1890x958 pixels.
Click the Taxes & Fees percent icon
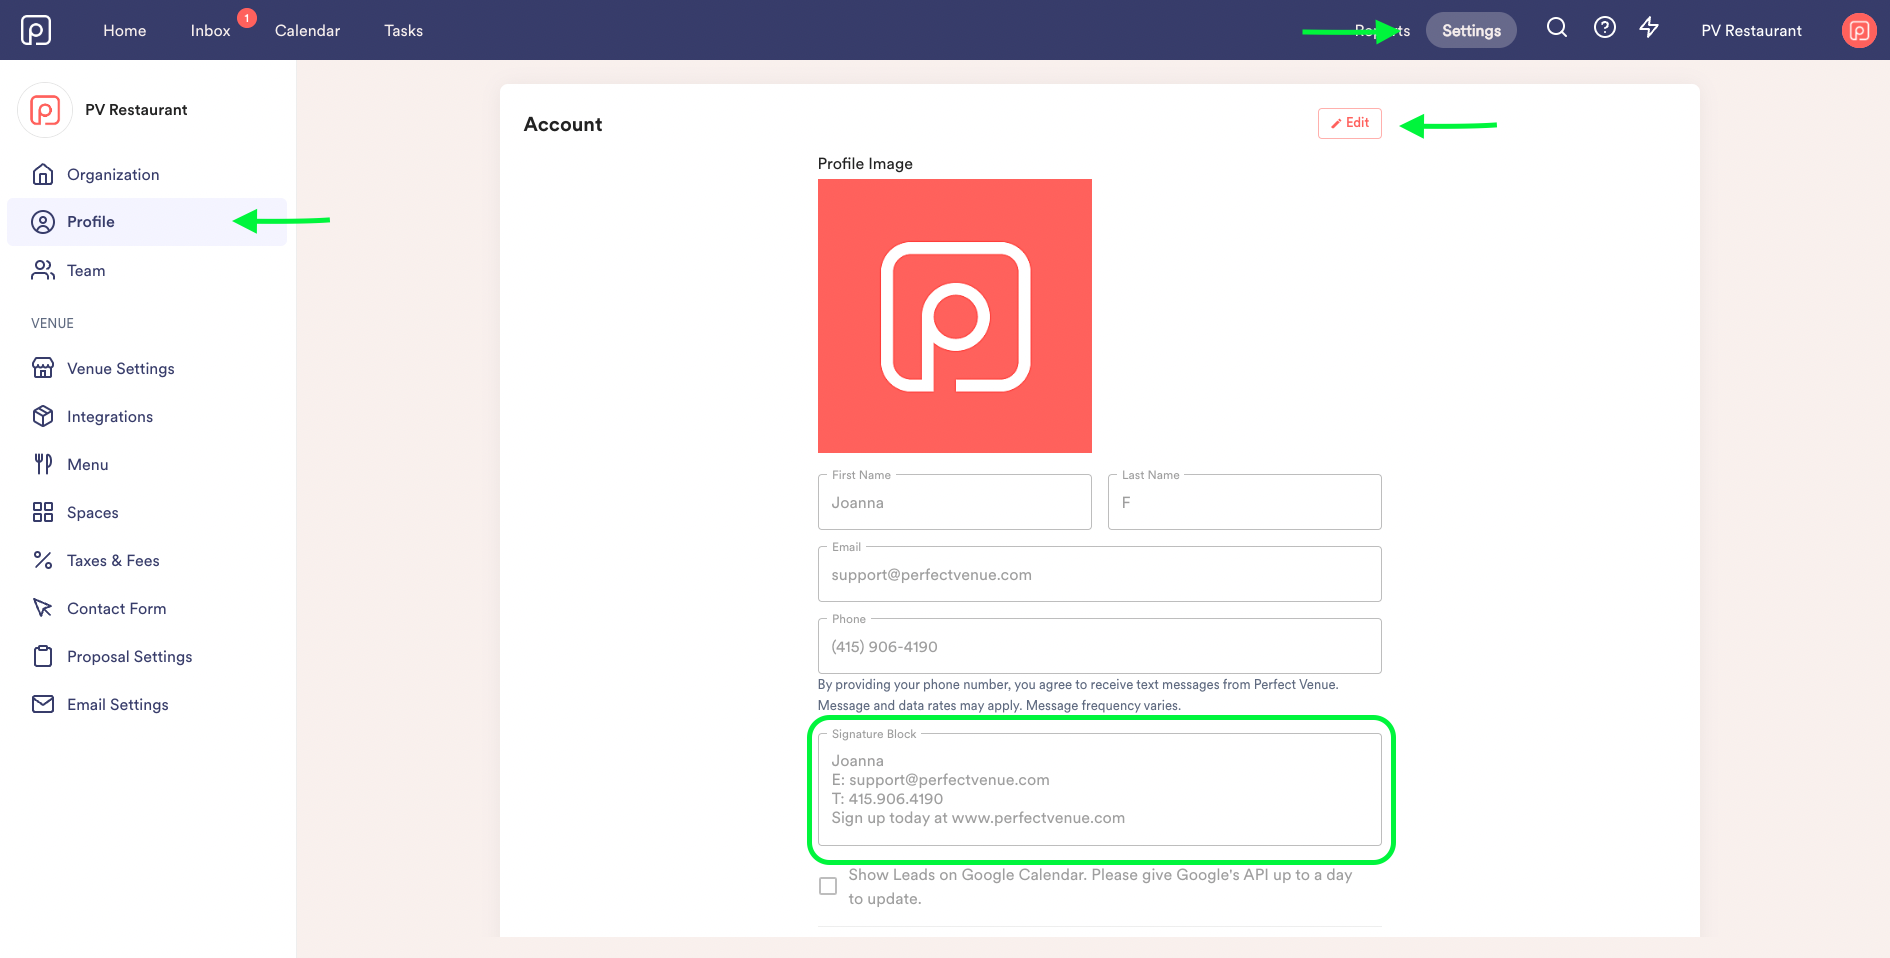click(x=44, y=560)
